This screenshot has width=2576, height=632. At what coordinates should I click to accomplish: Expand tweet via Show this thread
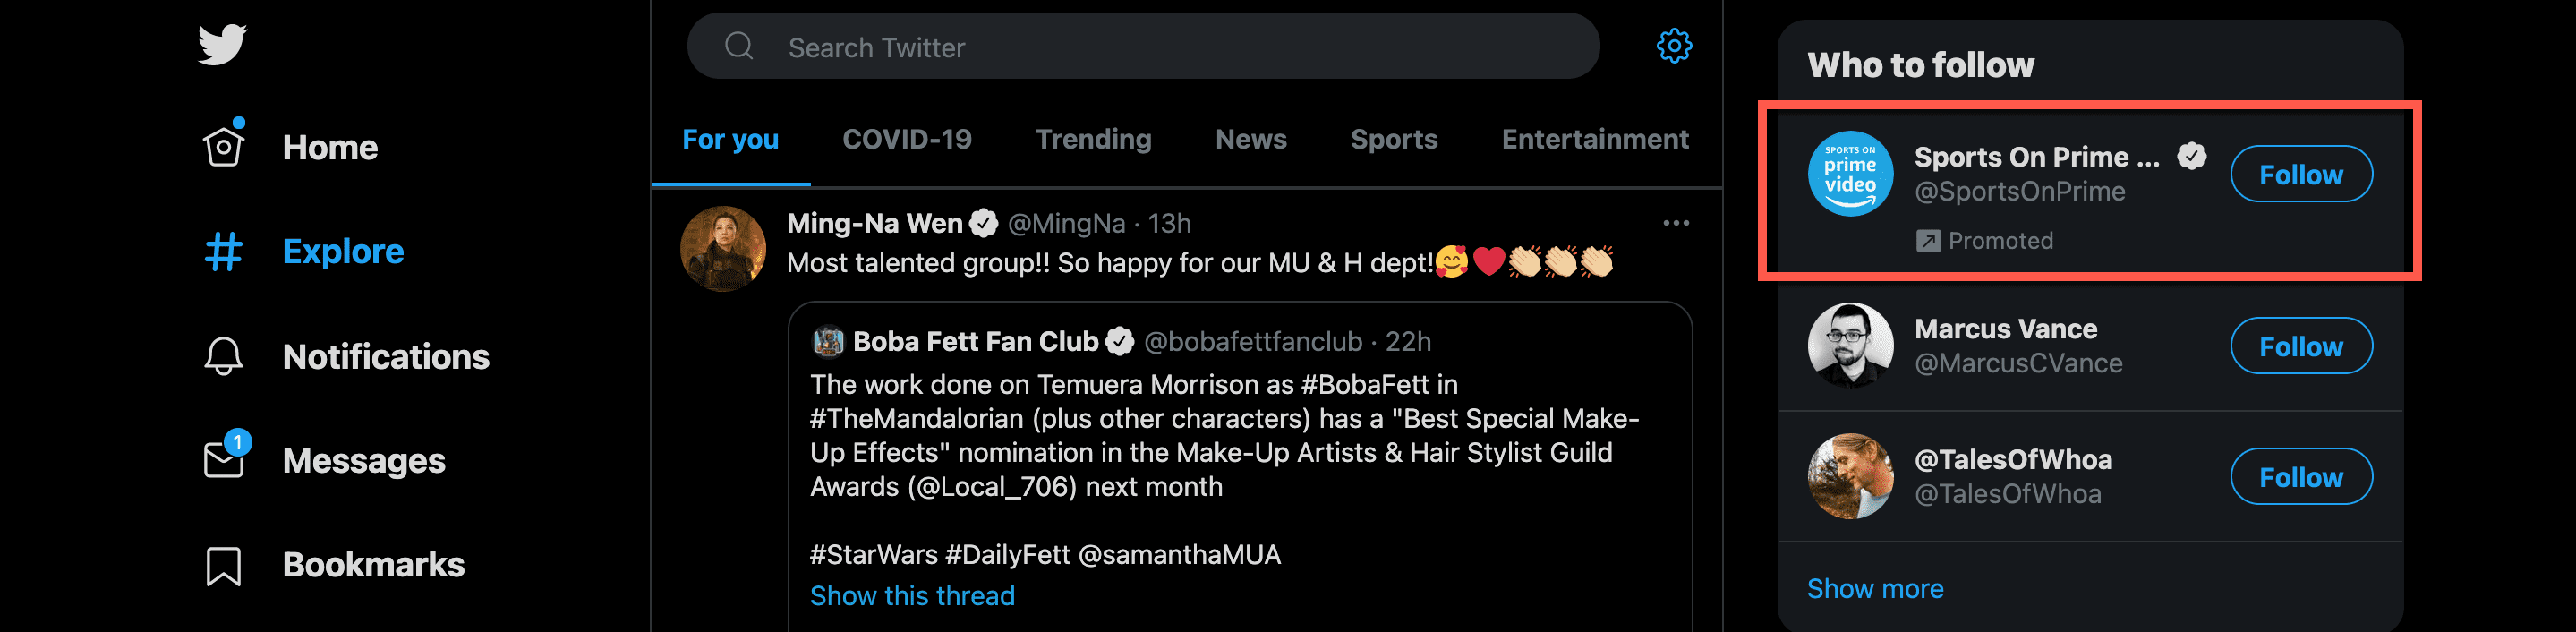click(912, 596)
